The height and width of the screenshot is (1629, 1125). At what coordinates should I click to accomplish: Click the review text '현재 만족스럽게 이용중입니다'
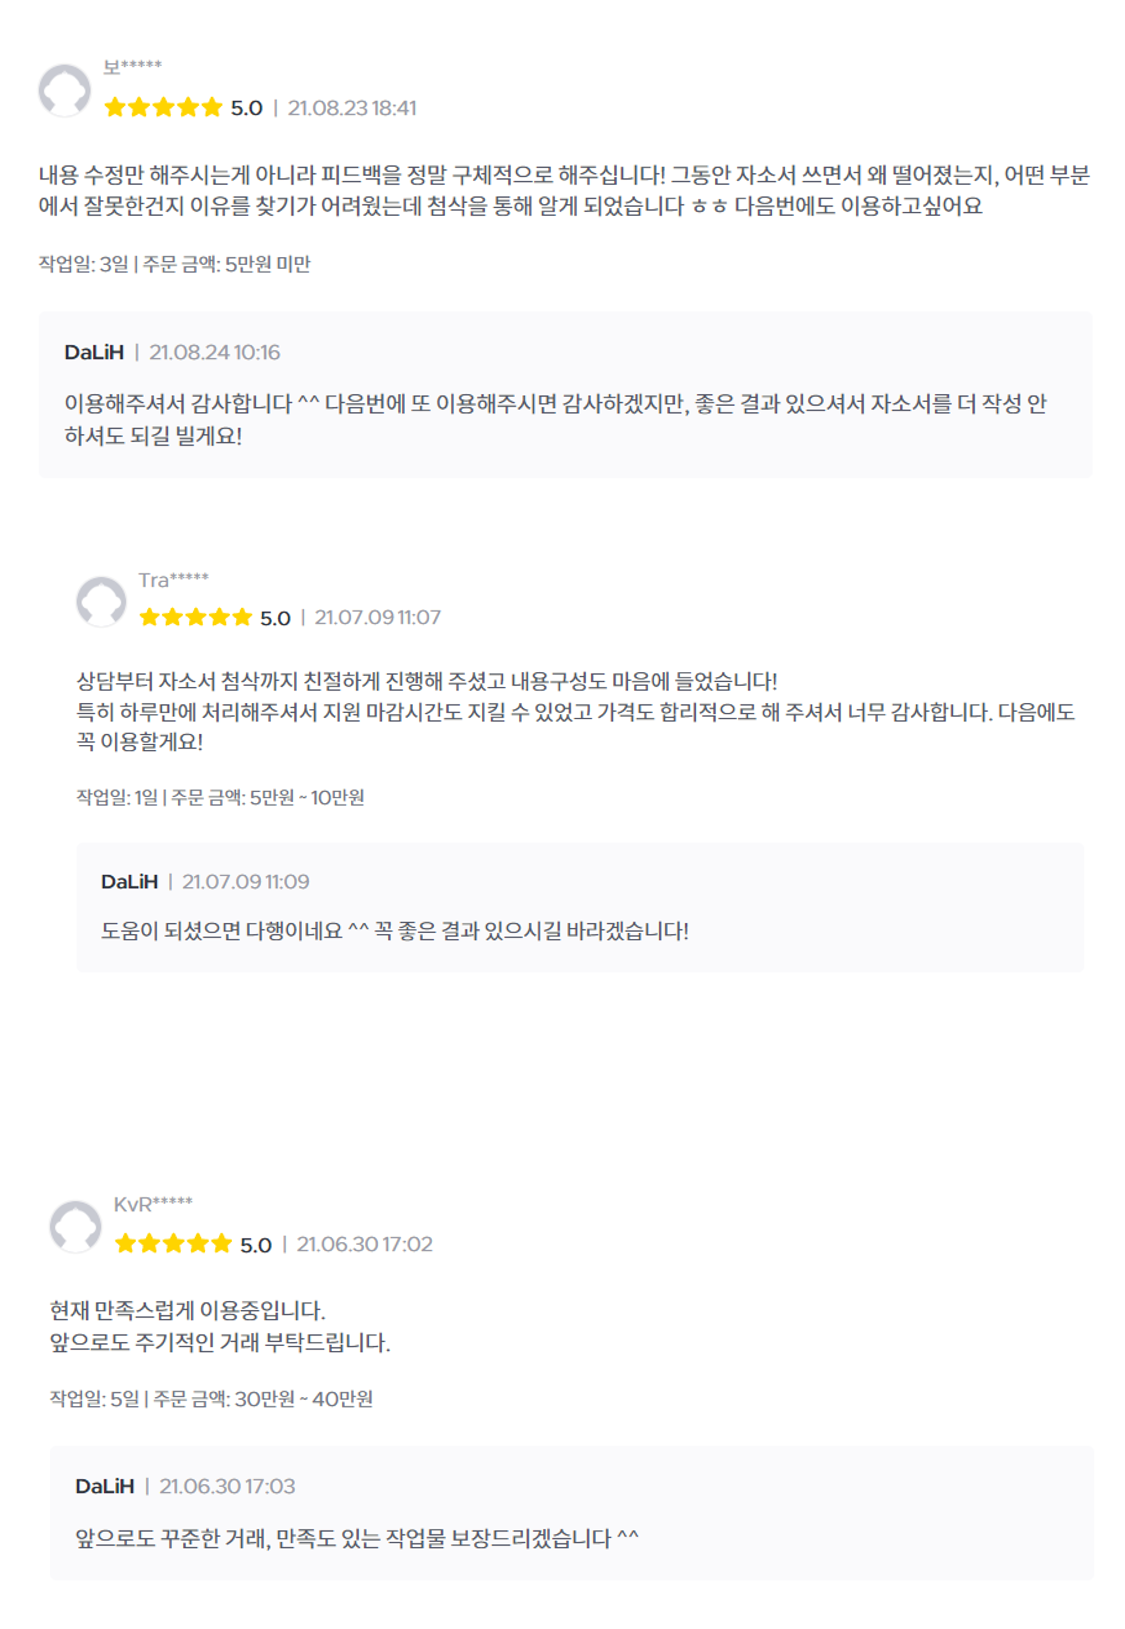(187, 1310)
